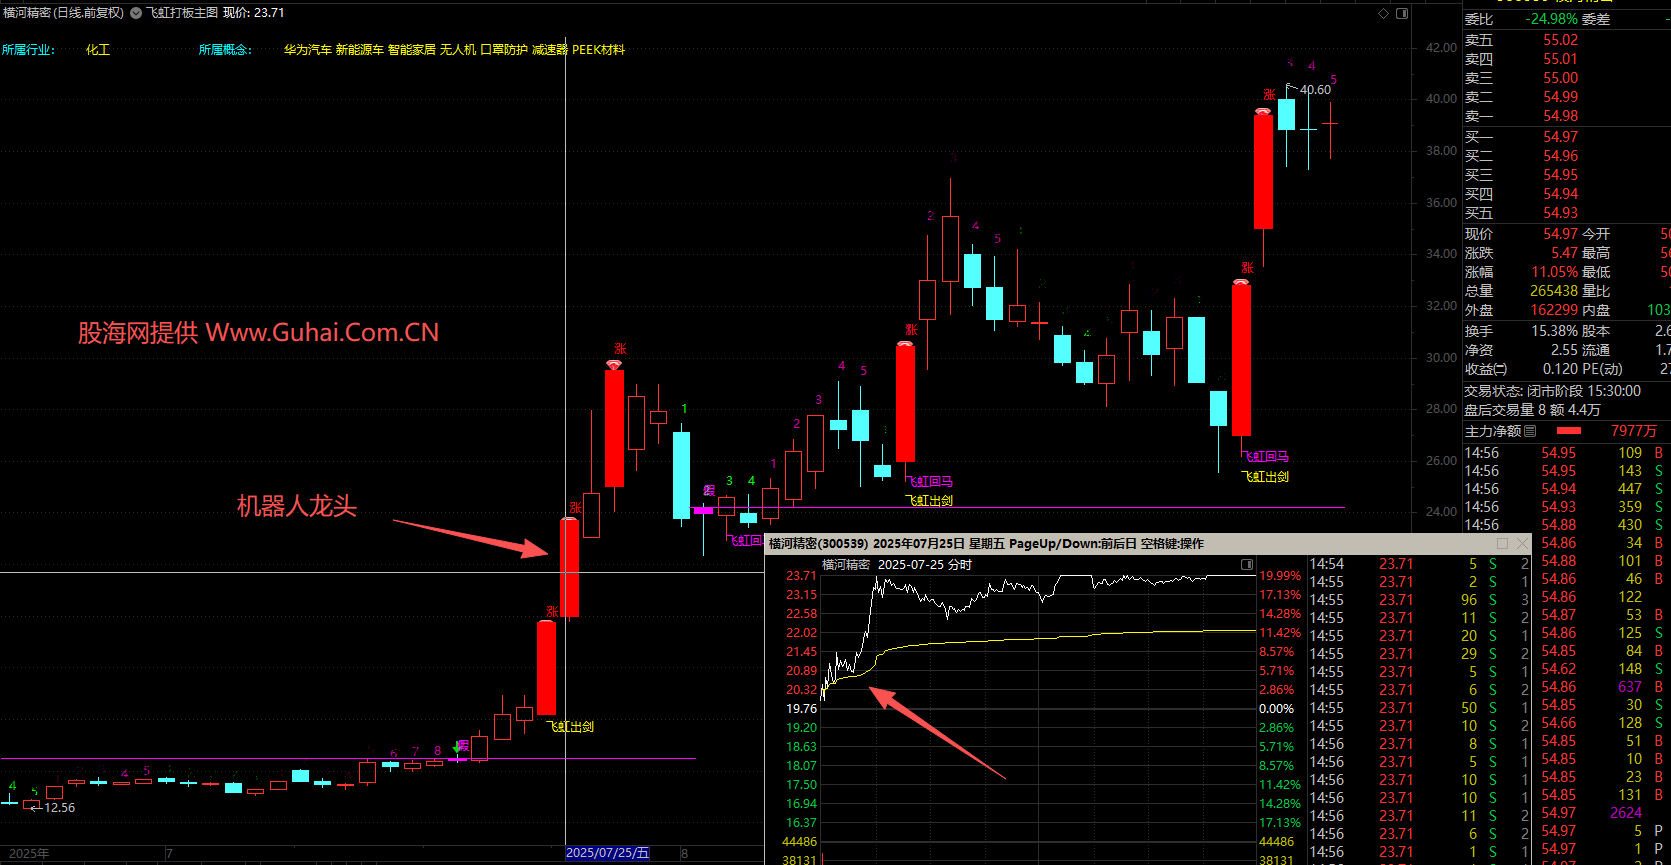
Task: Open the 主力净额 detail list icon
Action: click(1531, 431)
